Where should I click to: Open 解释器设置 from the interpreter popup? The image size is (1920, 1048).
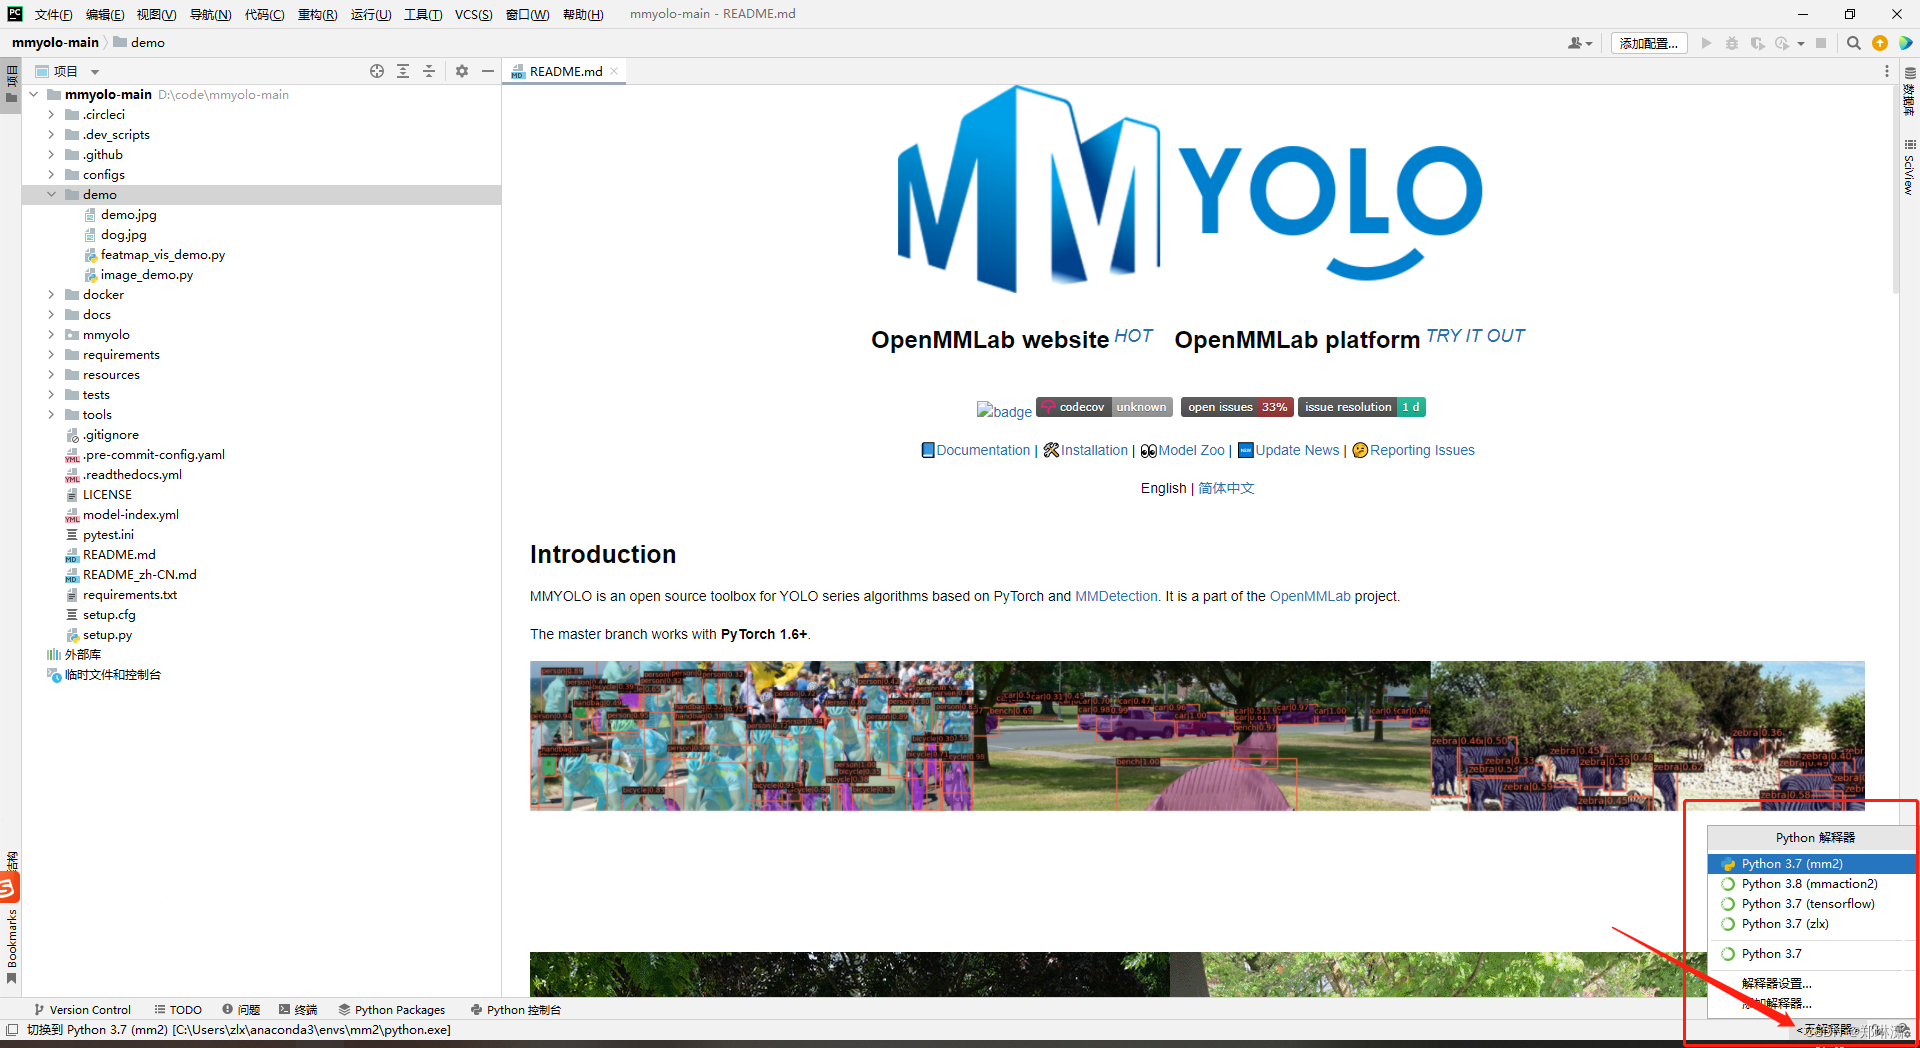pyautogui.click(x=1775, y=983)
